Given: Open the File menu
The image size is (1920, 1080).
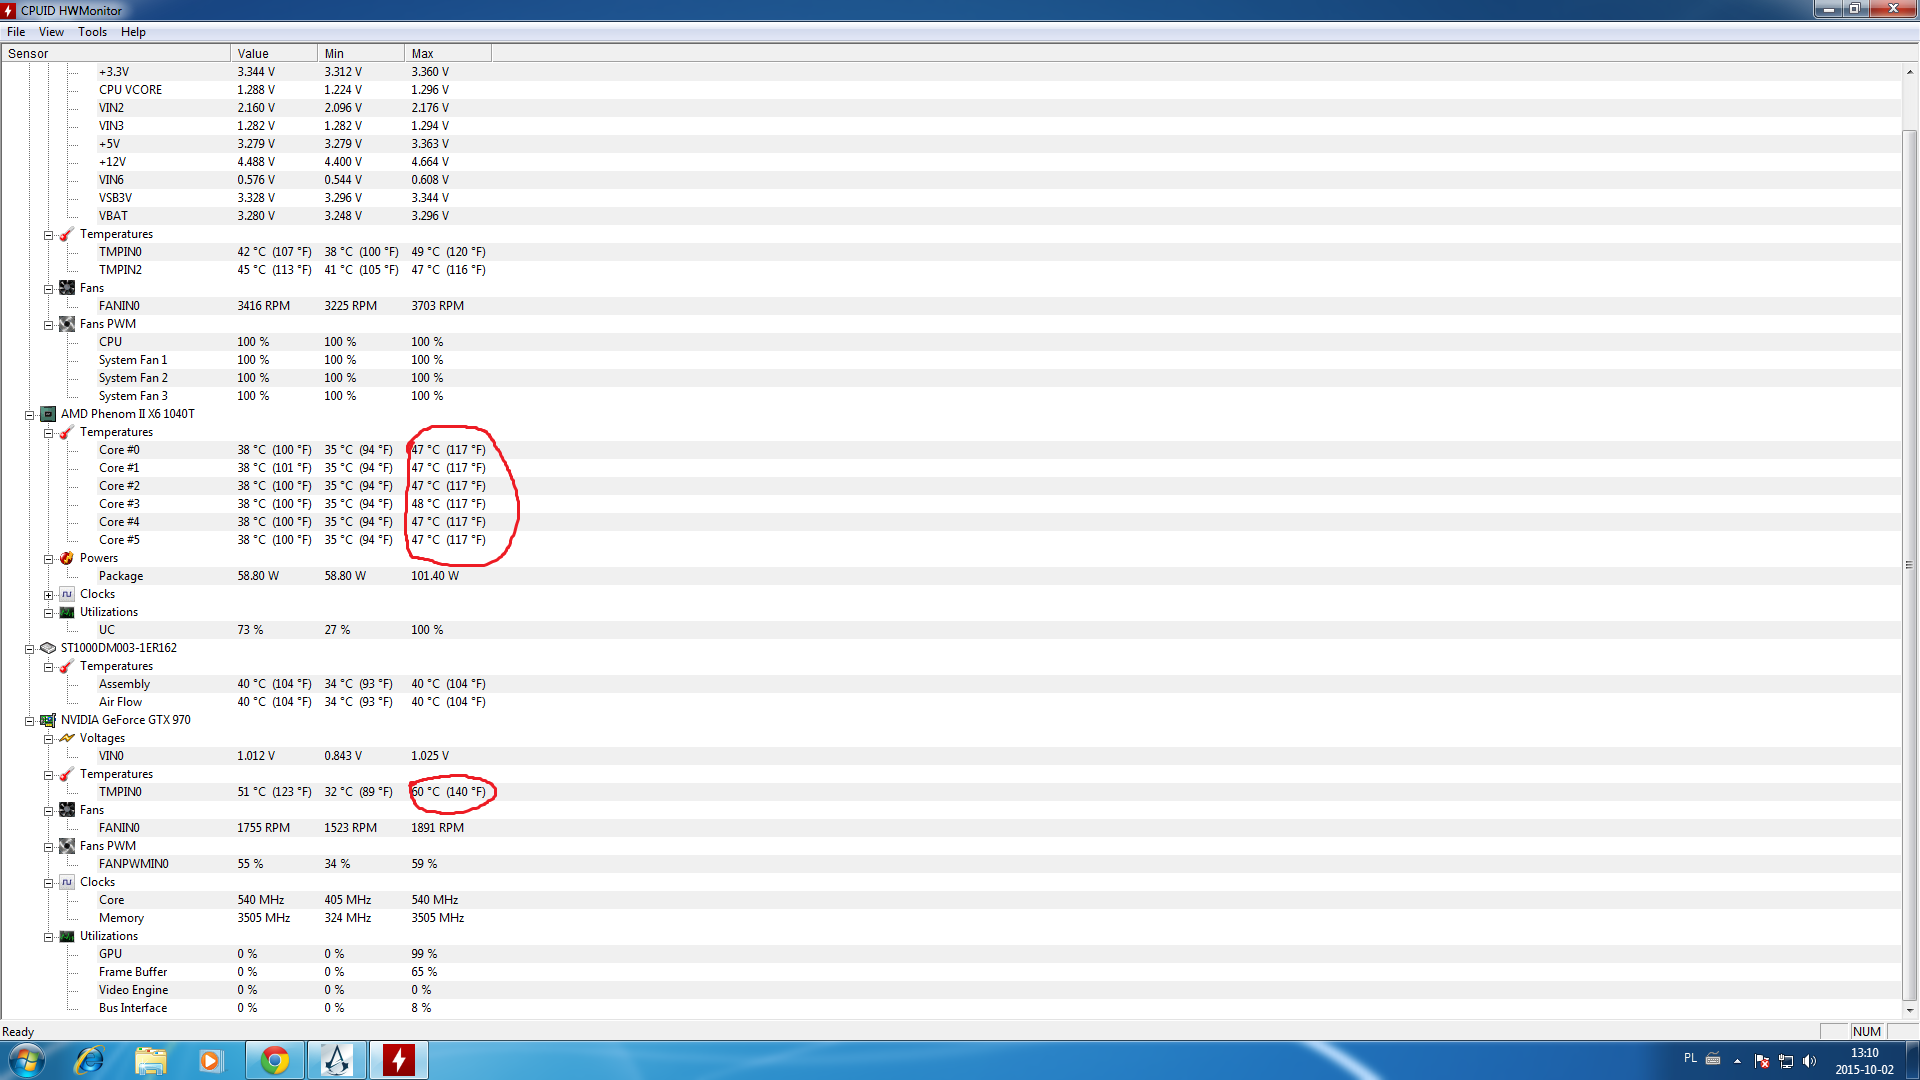Looking at the screenshot, I should coord(16,32).
